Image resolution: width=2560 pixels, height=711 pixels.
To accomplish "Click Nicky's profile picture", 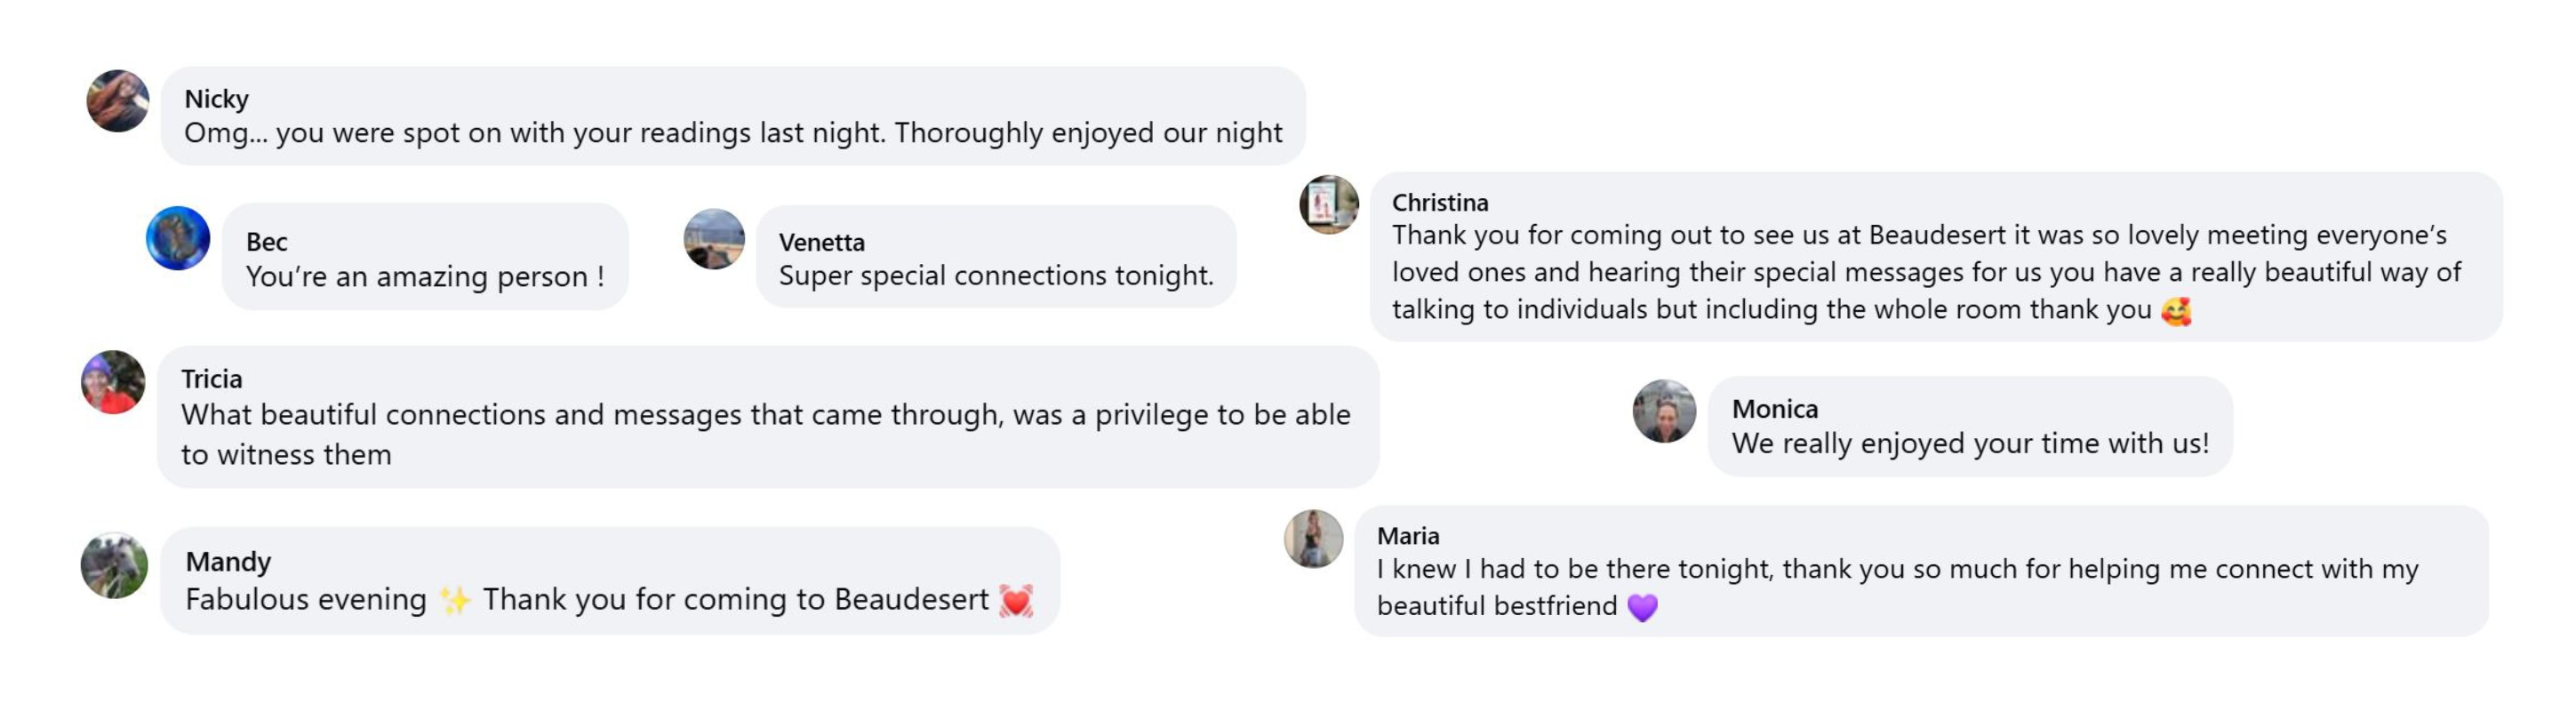I will [x=118, y=101].
